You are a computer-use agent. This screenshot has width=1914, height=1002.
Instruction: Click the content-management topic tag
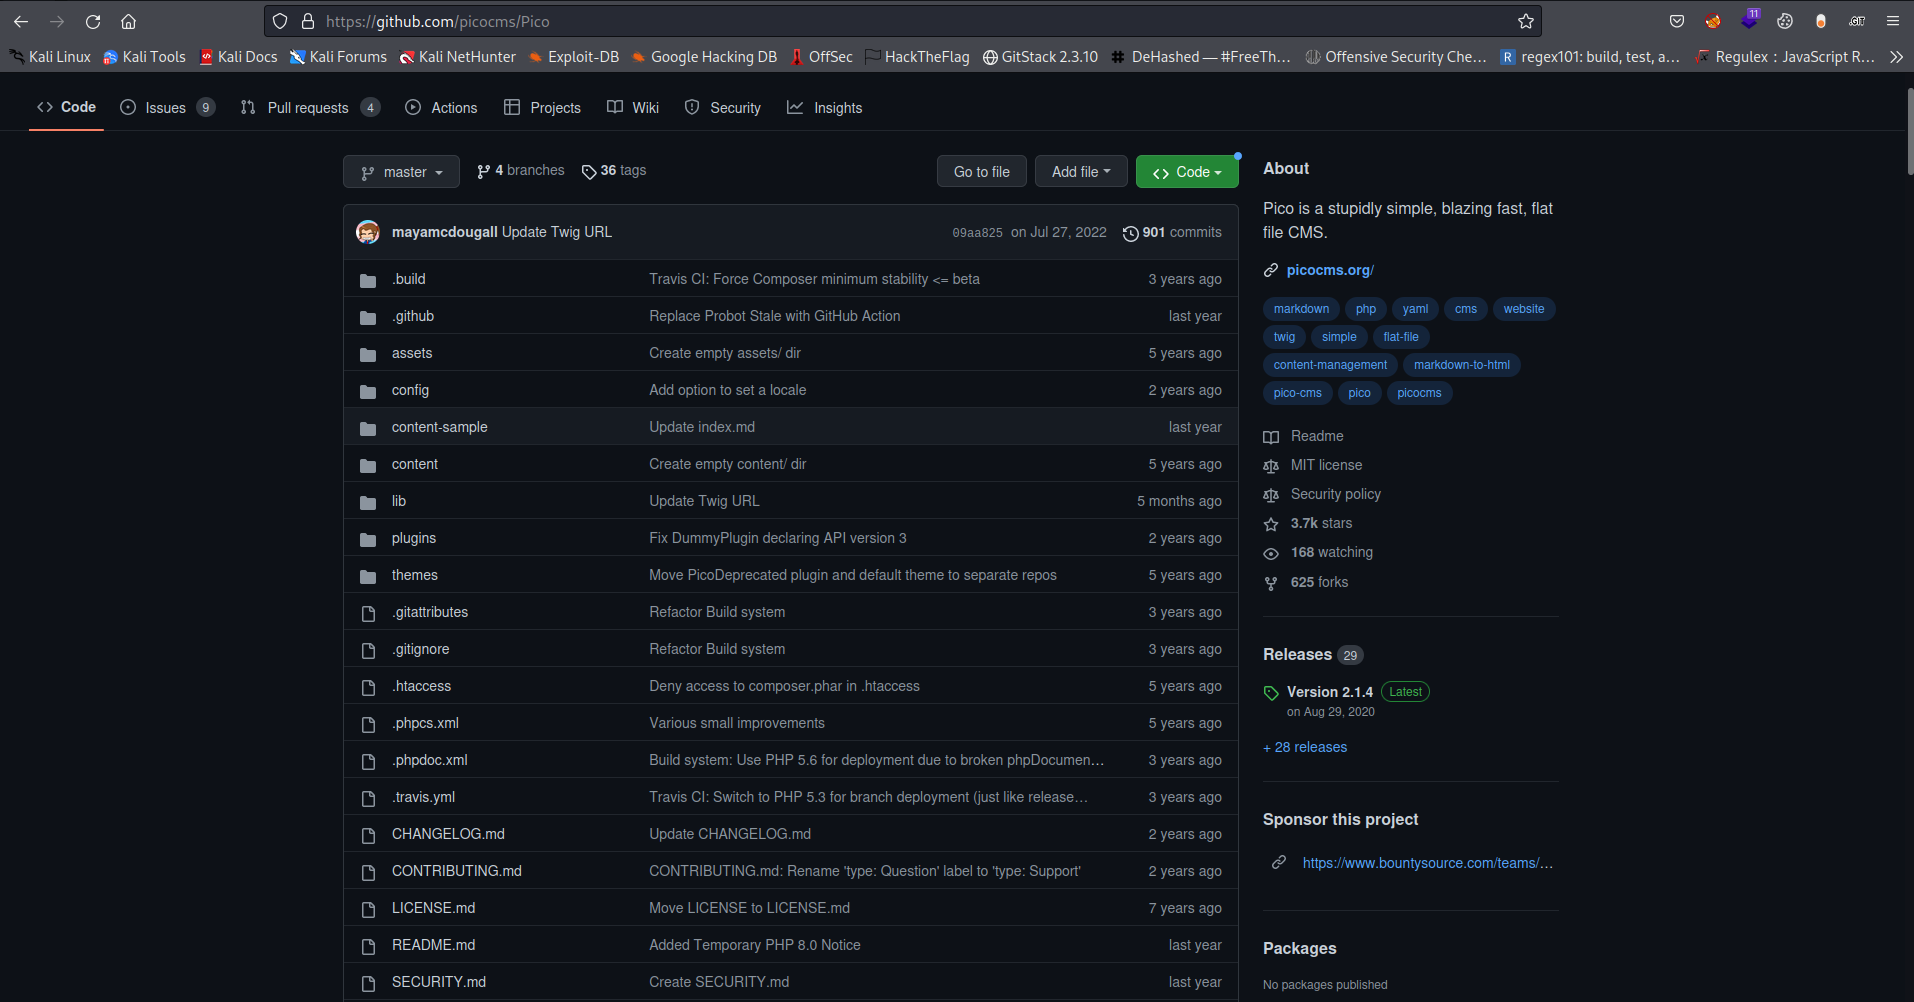(1330, 365)
